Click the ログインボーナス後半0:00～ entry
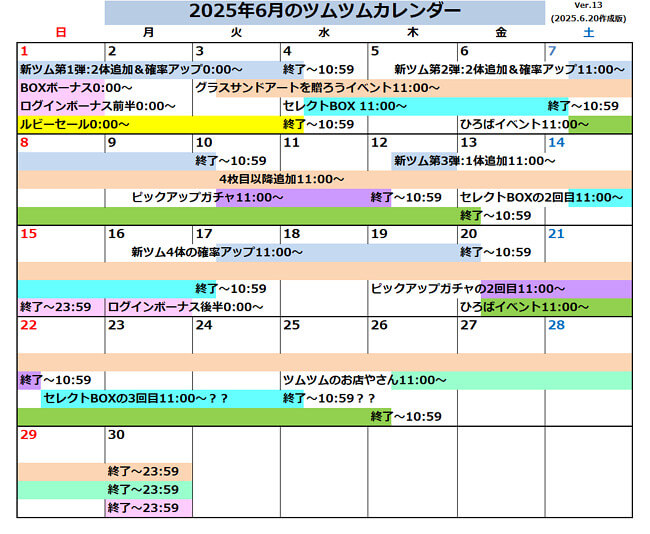Viewport: 650px width, 534px height. click(185, 307)
